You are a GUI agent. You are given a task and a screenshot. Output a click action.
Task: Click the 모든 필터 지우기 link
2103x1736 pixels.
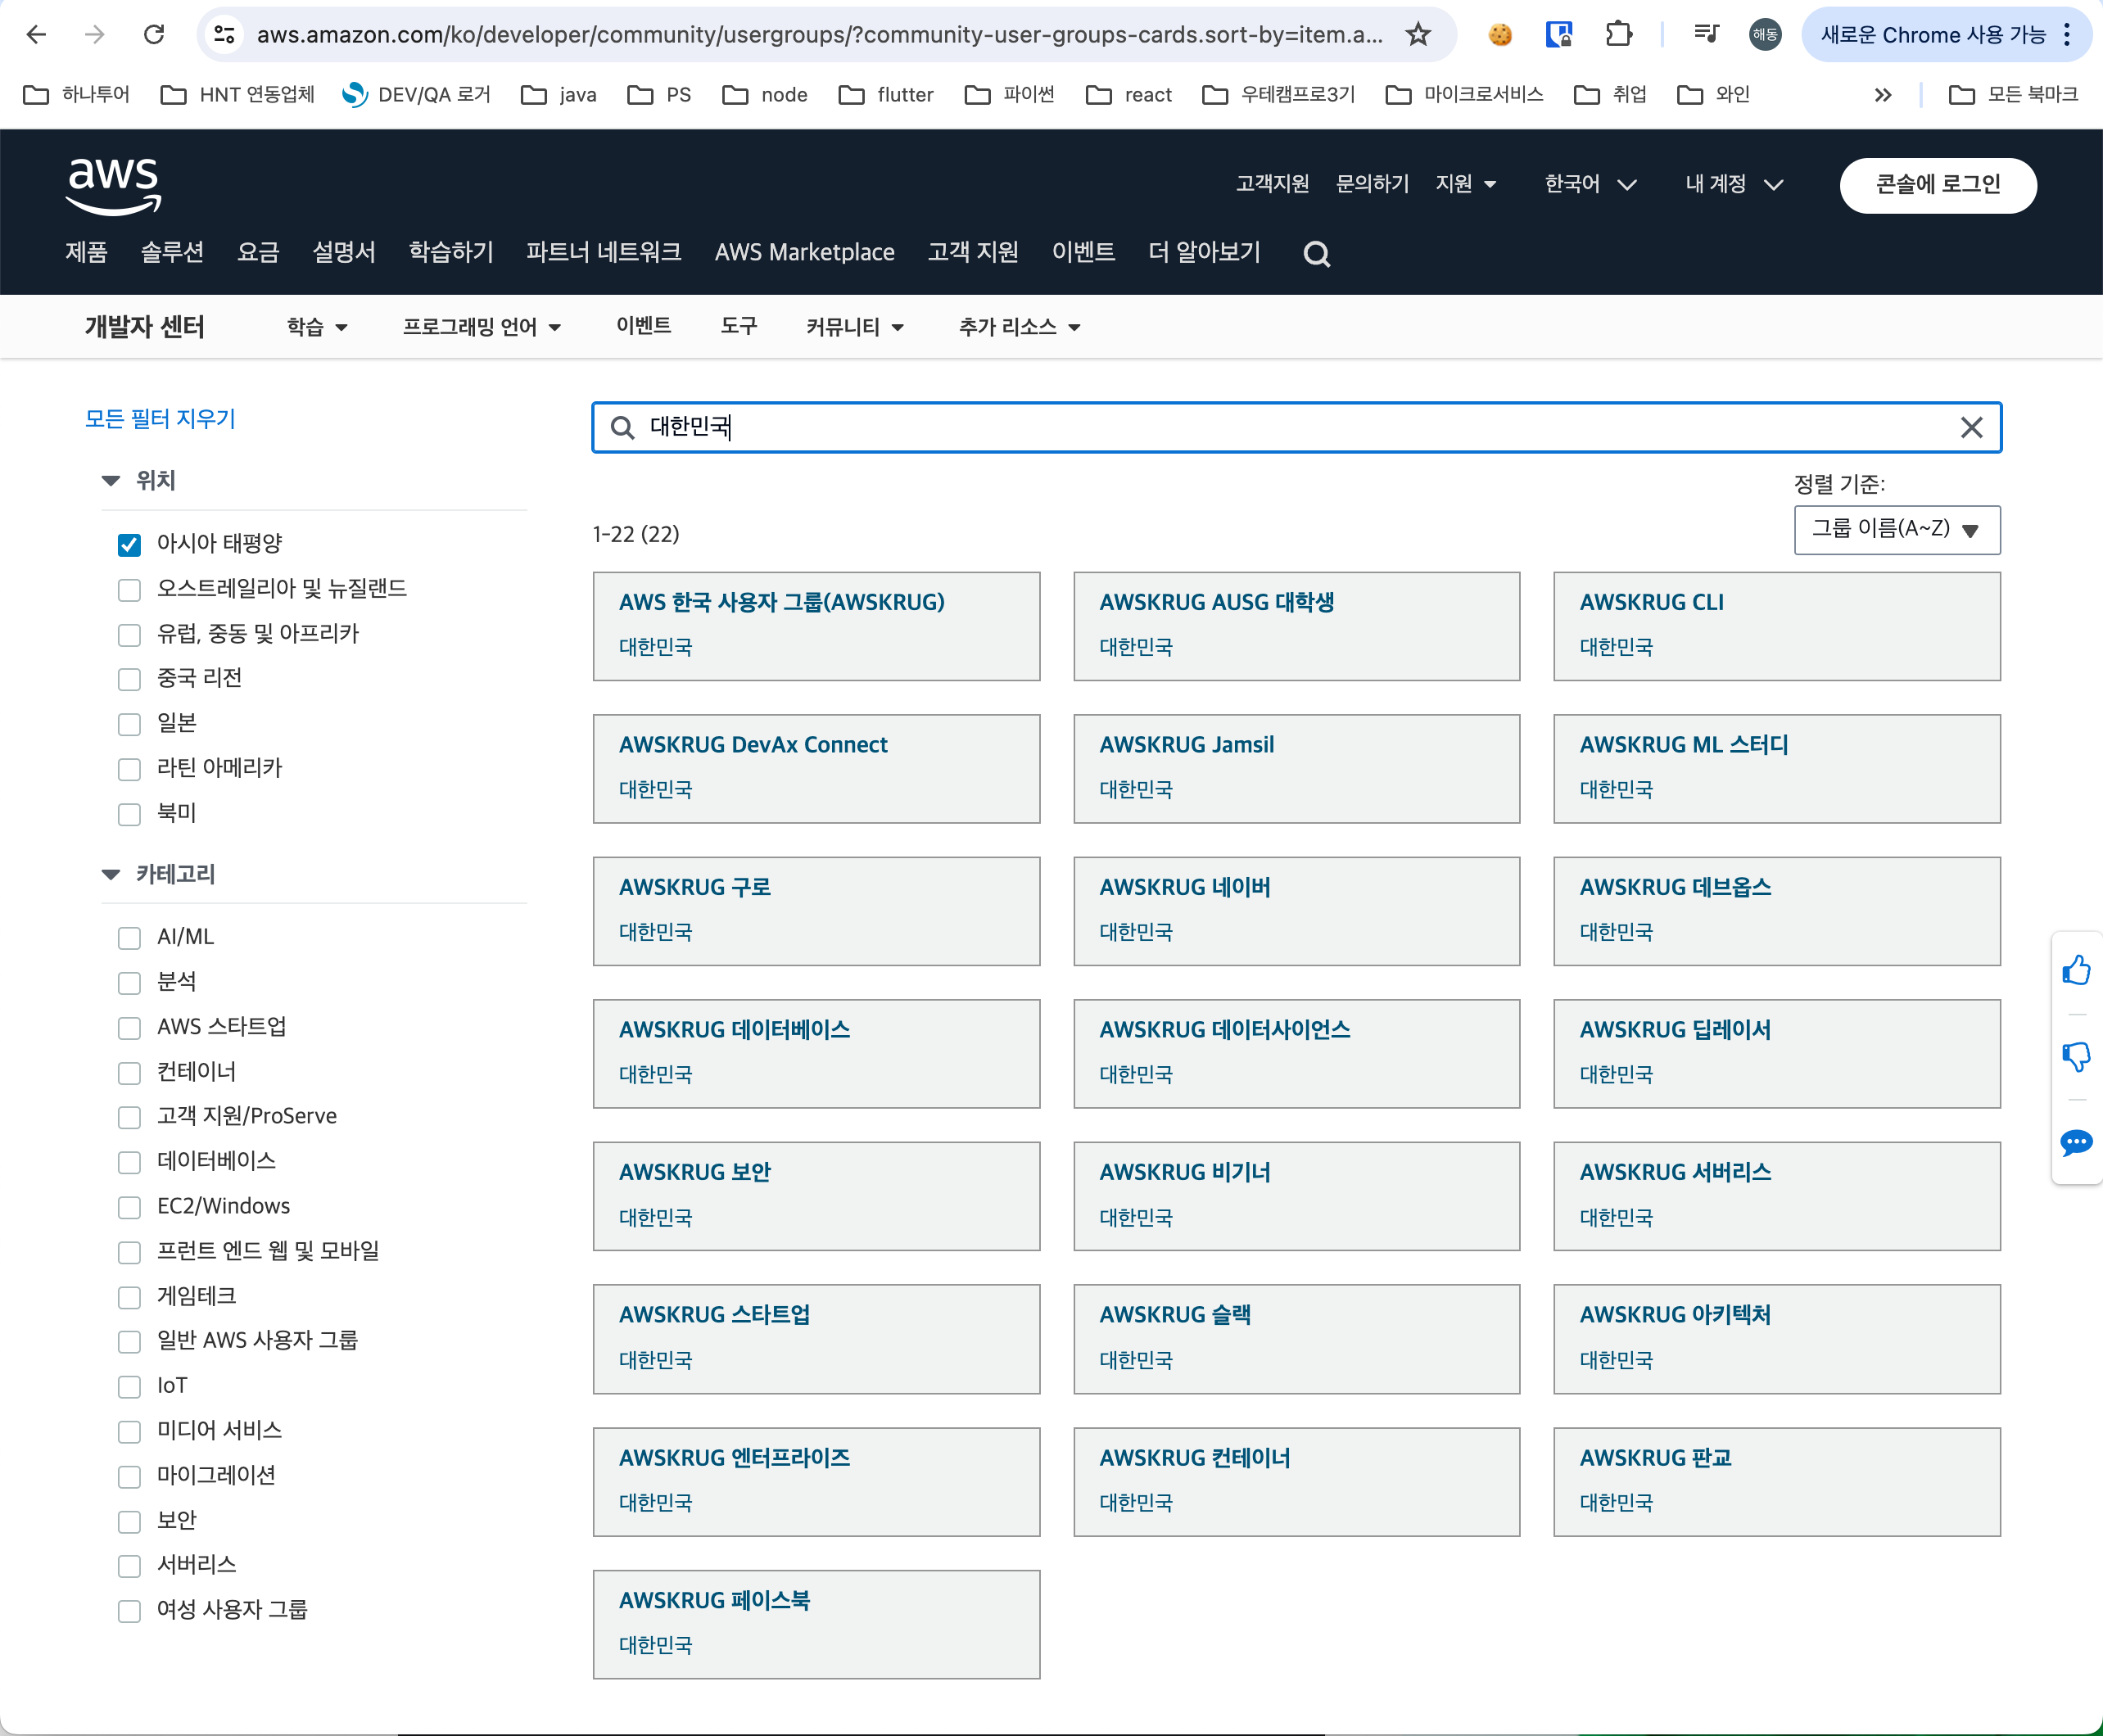click(160, 419)
